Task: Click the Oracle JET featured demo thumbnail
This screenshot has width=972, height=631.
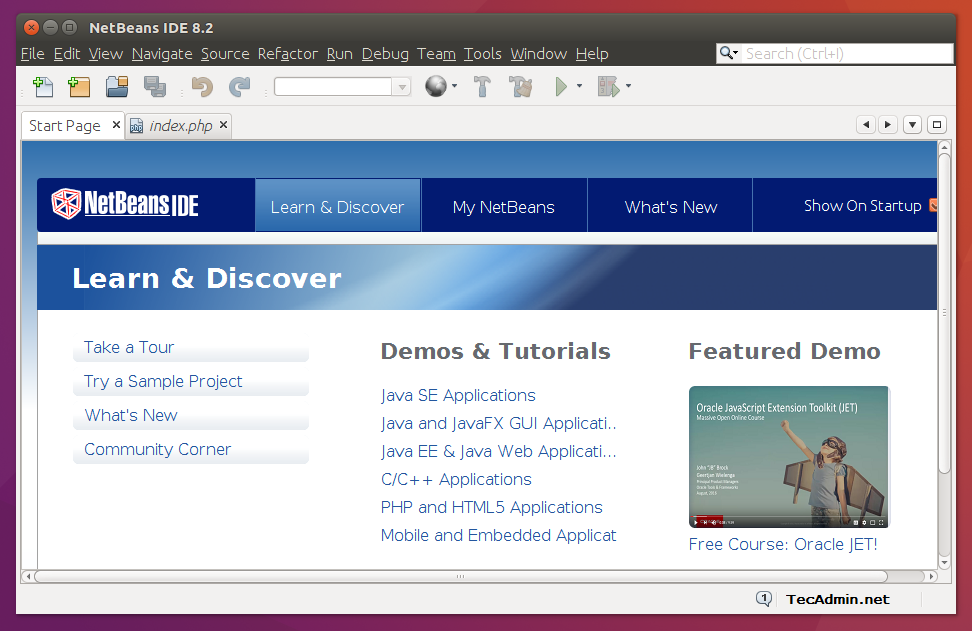Action: [789, 457]
